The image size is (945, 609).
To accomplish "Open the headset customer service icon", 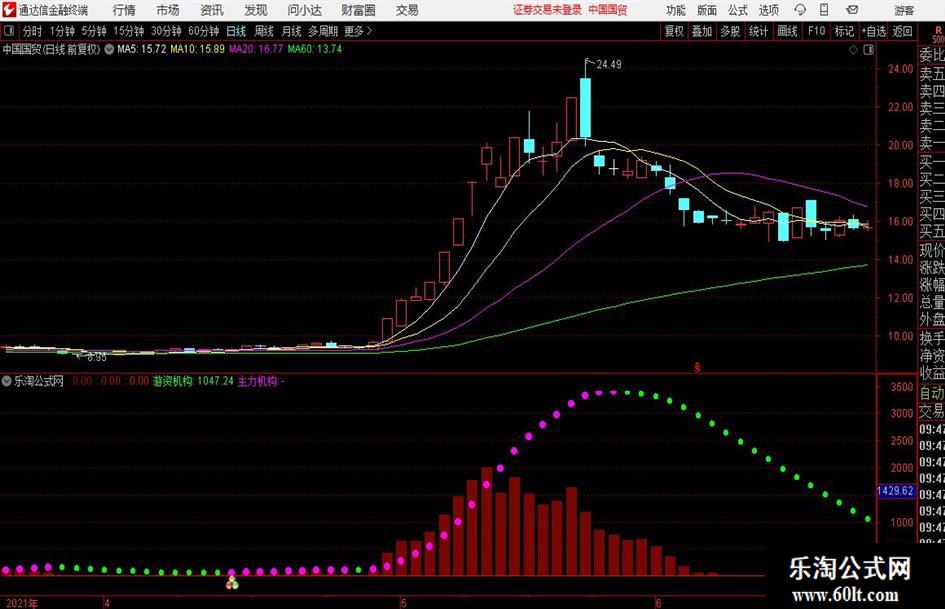I will 800,10.
